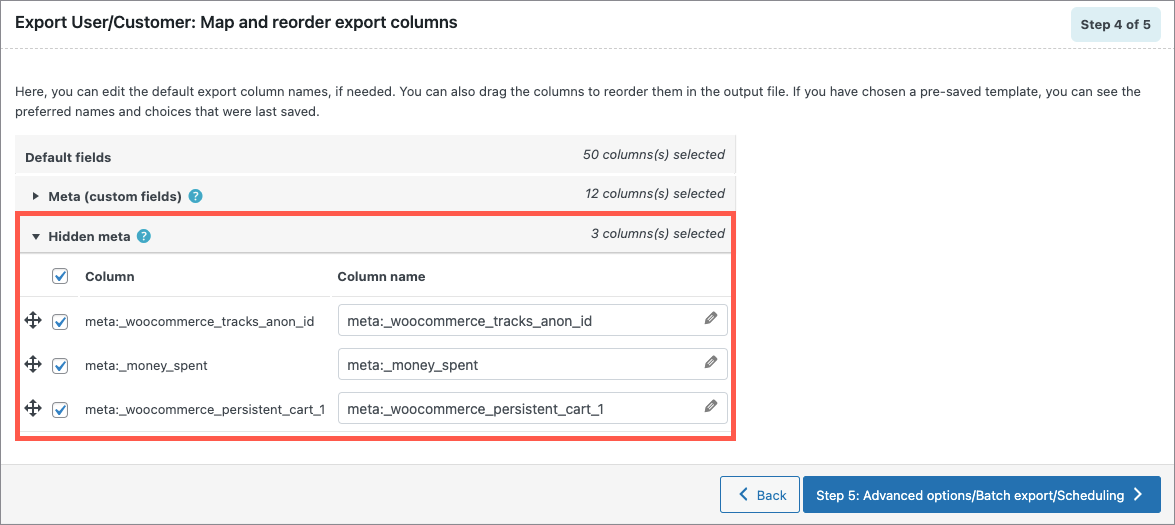Viewport: 1175px width, 525px height.
Task: Click the '12 columns(s) selected' text
Action: pos(655,194)
